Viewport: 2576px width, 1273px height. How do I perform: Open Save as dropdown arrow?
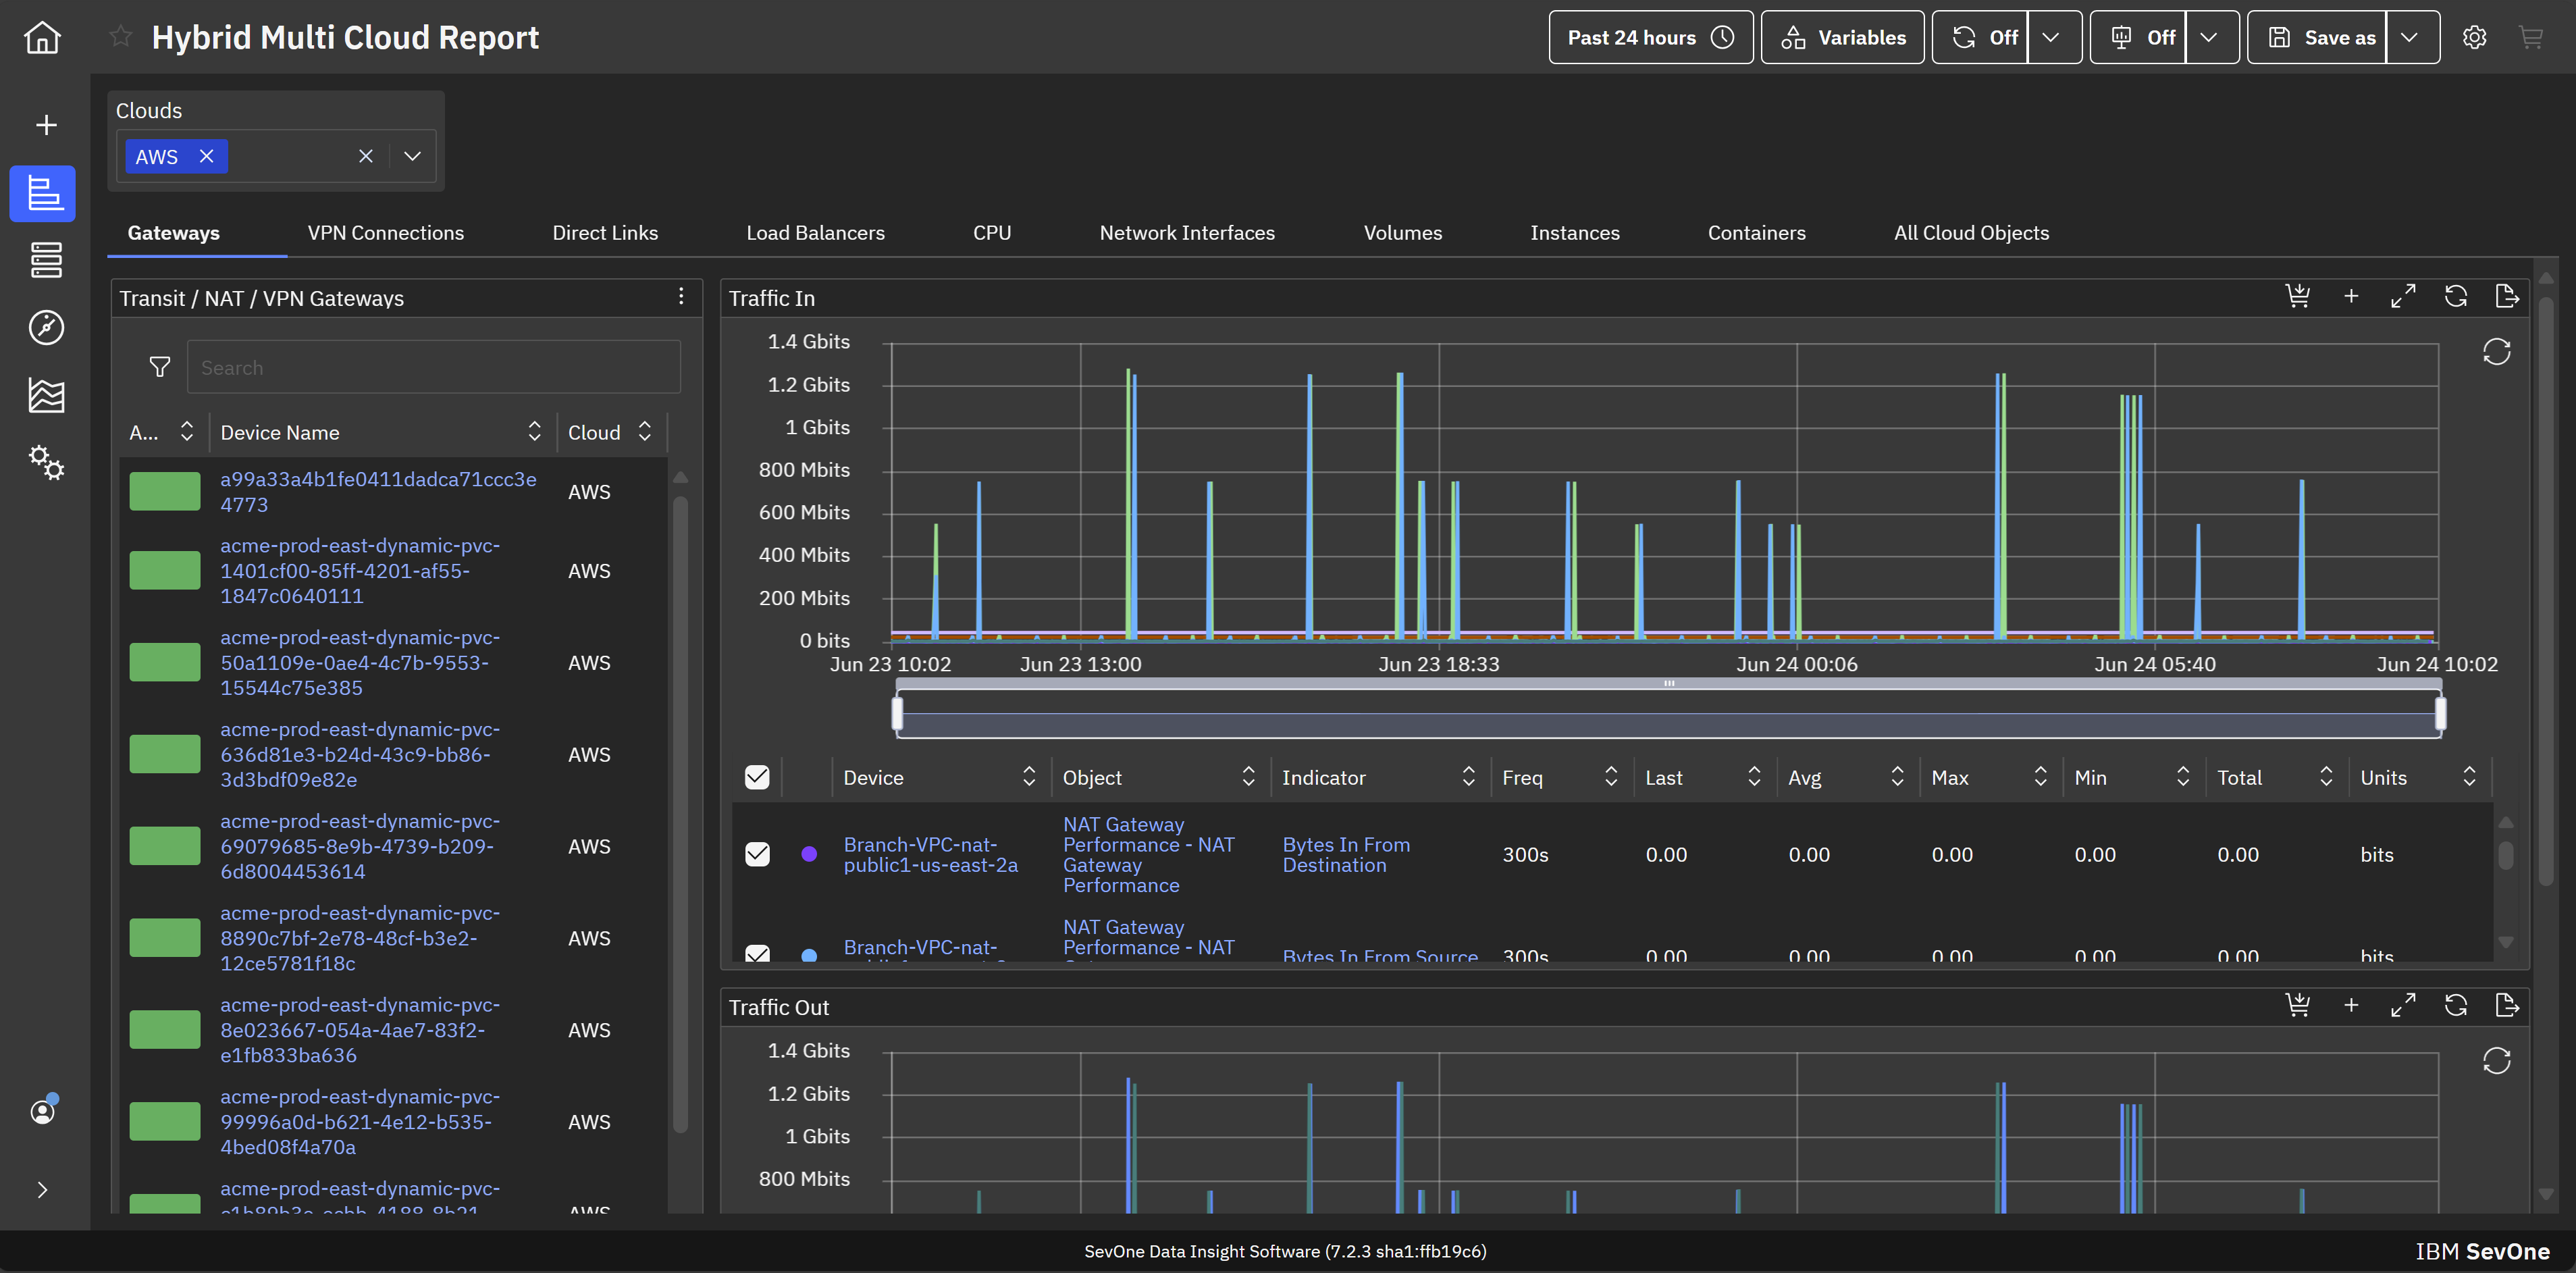[x=2410, y=38]
